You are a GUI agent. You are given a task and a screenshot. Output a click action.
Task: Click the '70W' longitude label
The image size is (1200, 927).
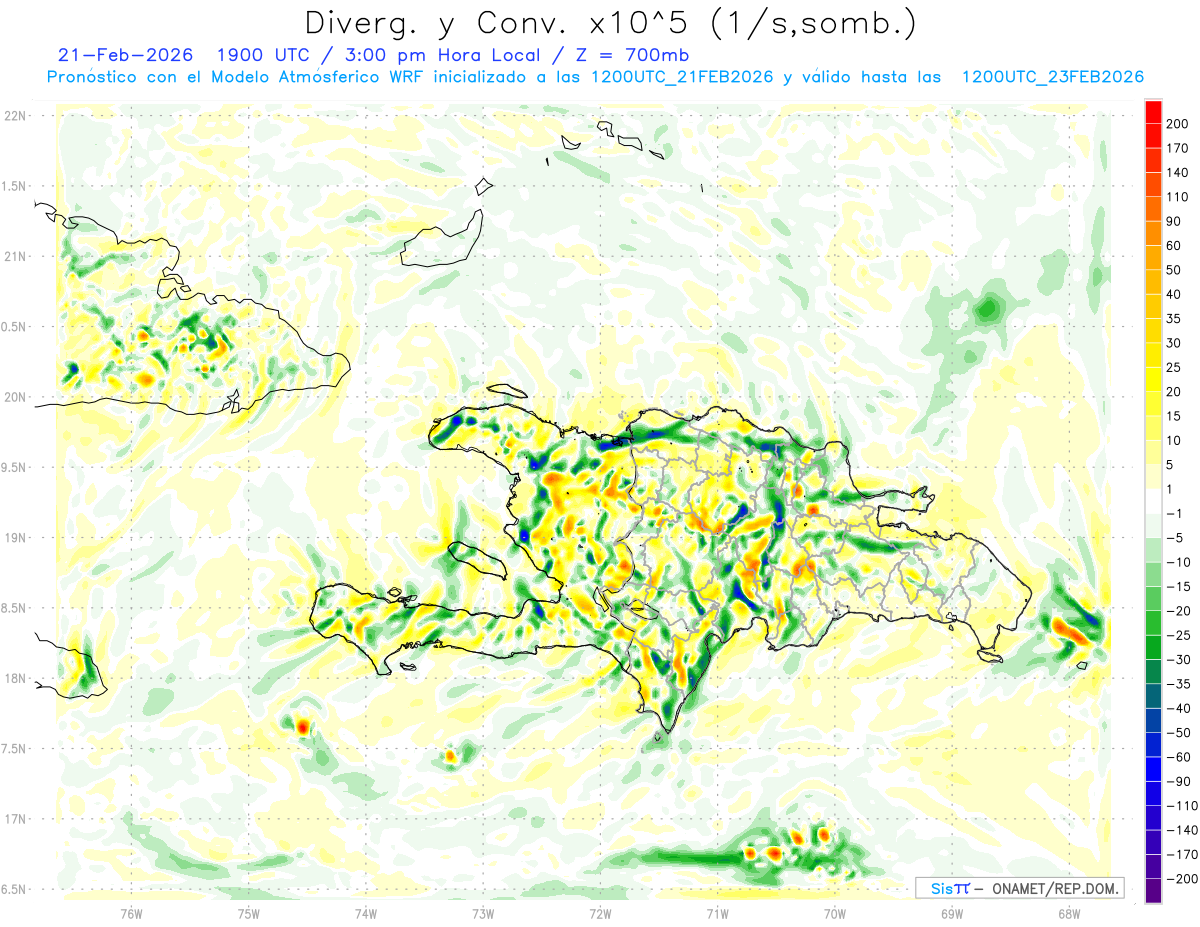tap(835, 913)
